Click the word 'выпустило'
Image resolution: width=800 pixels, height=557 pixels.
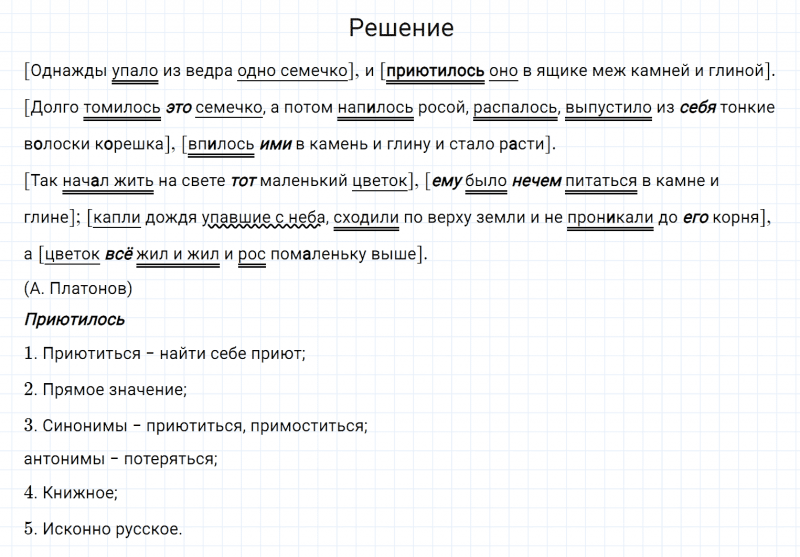click(609, 108)
